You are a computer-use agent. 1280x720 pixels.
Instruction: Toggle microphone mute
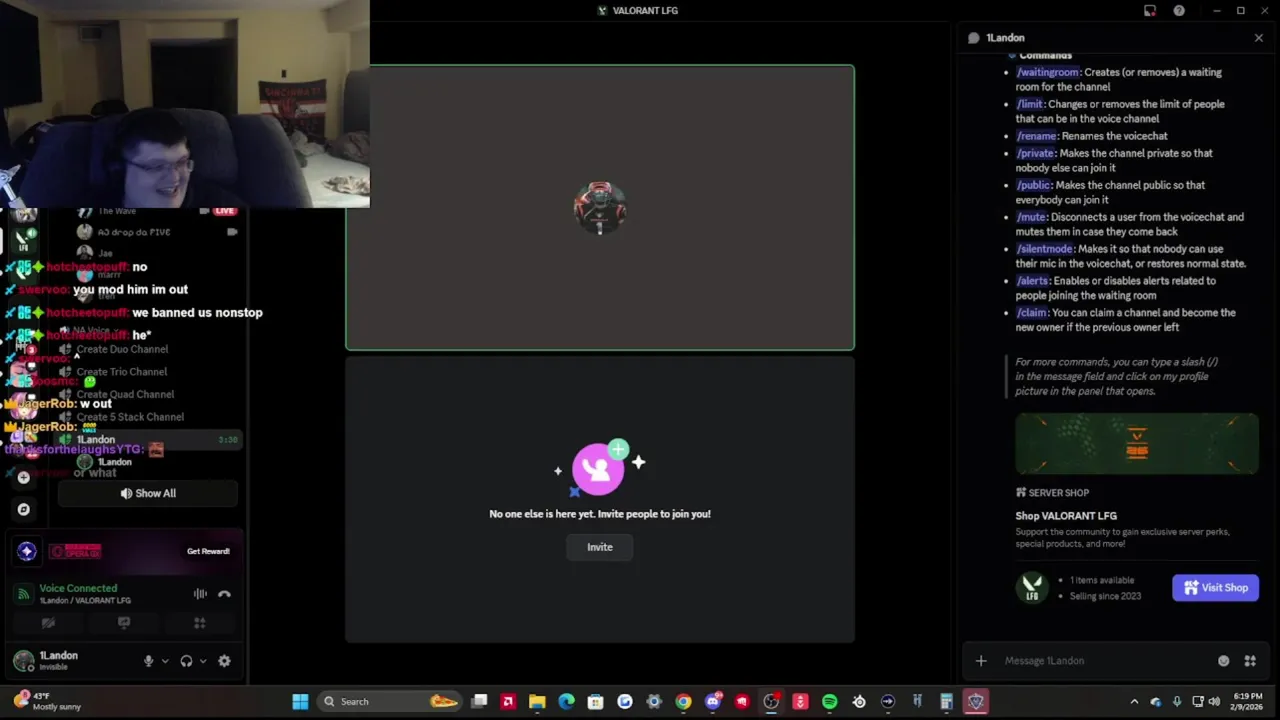149,661
